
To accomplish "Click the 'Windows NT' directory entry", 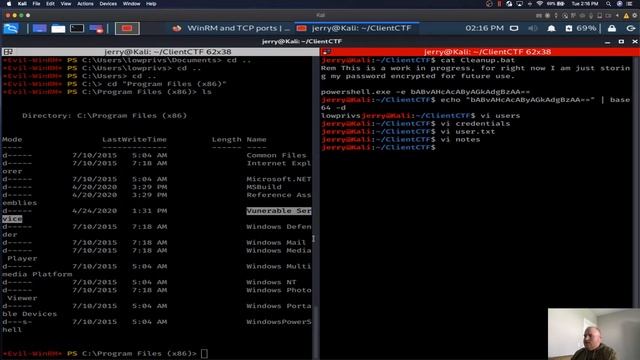I will tap(271, 282).
